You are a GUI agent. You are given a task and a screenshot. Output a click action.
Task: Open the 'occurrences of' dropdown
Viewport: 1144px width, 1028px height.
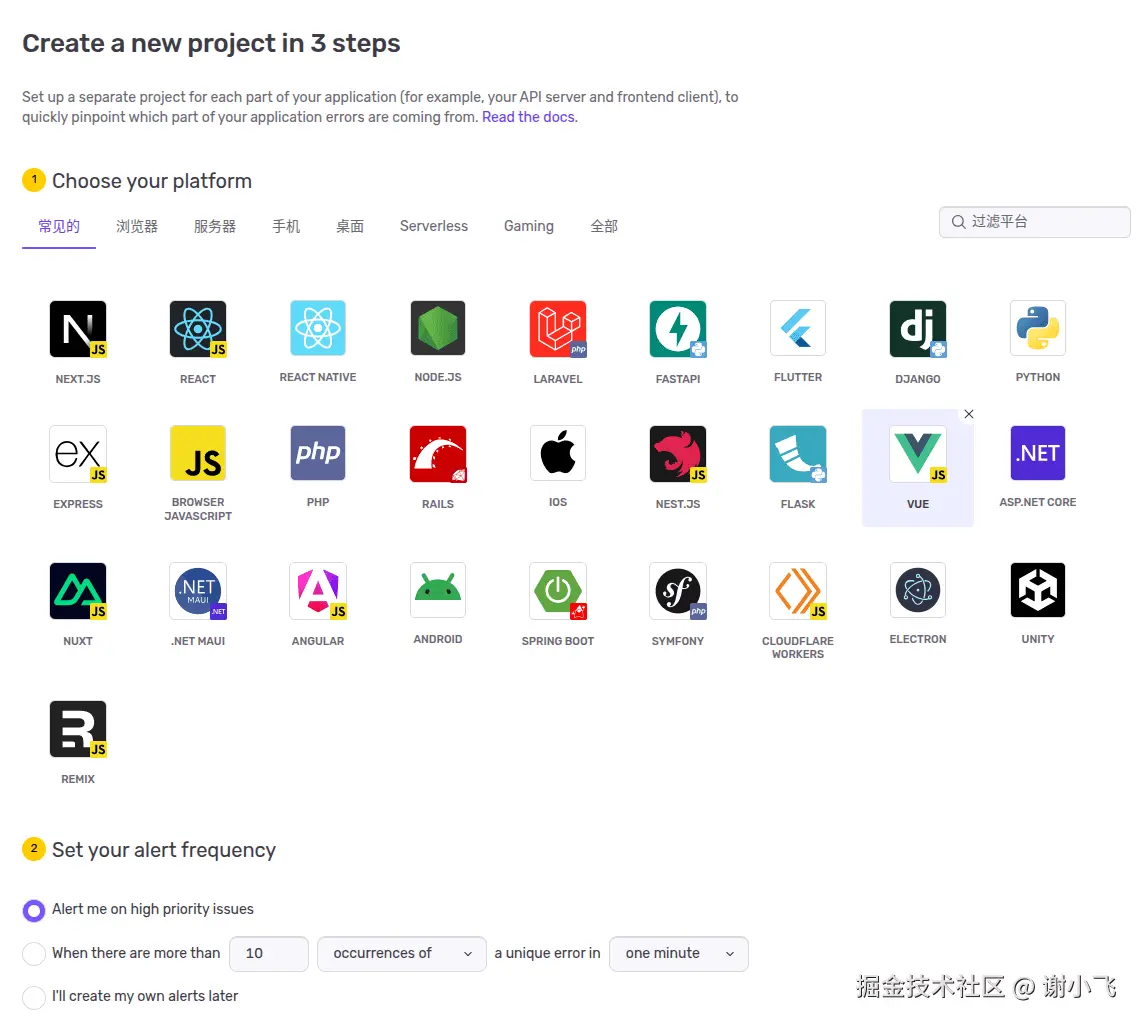pyautogui.click(x=401, y=954)
